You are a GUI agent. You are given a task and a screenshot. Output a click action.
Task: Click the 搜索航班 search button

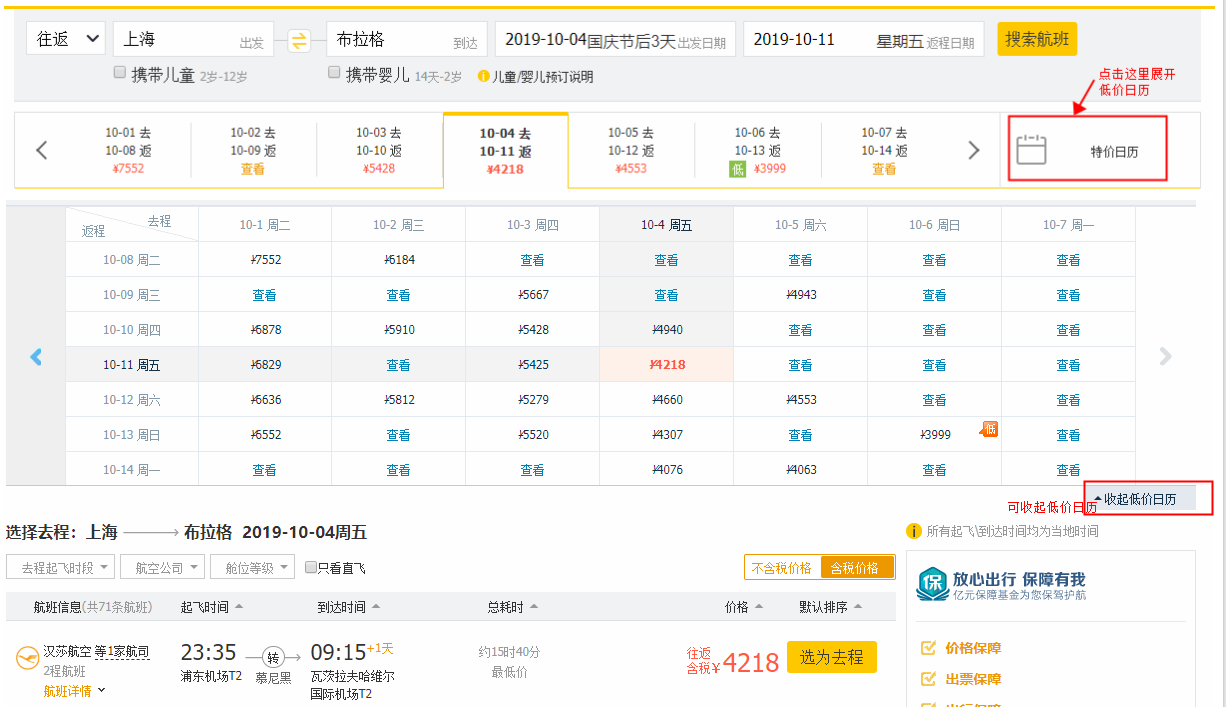1036,36
